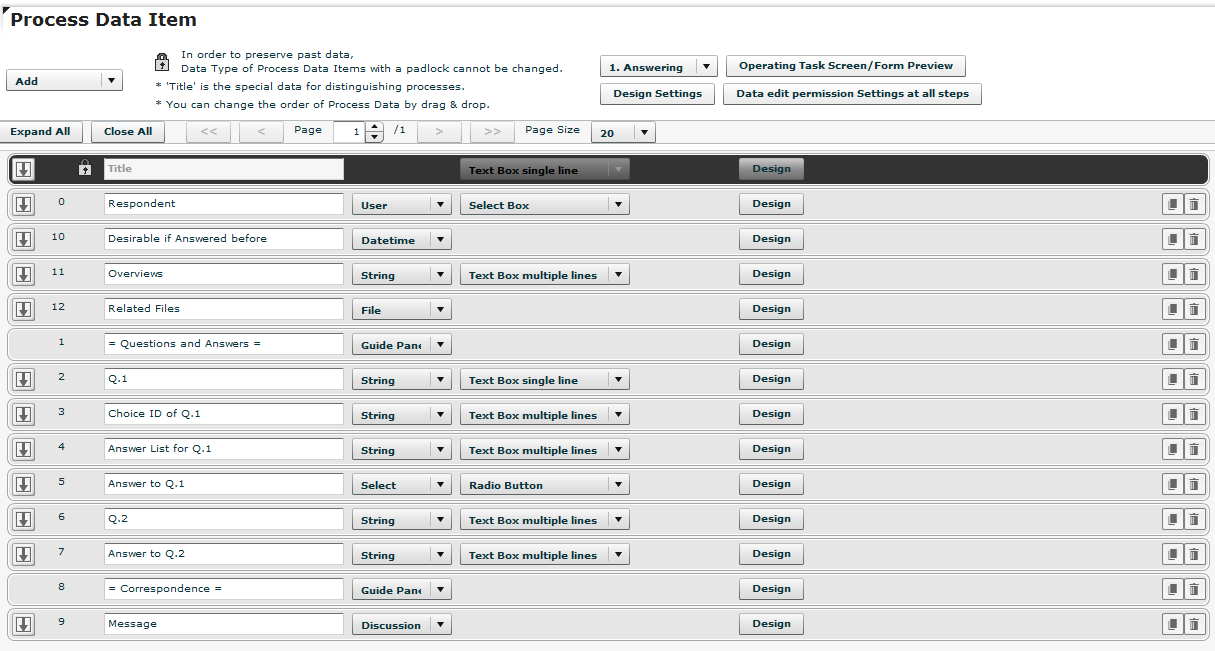Viewport: 1215px width, 651px height.
Task: Expand the Respondent row using its arrow icon
Action: pos(23,203)
